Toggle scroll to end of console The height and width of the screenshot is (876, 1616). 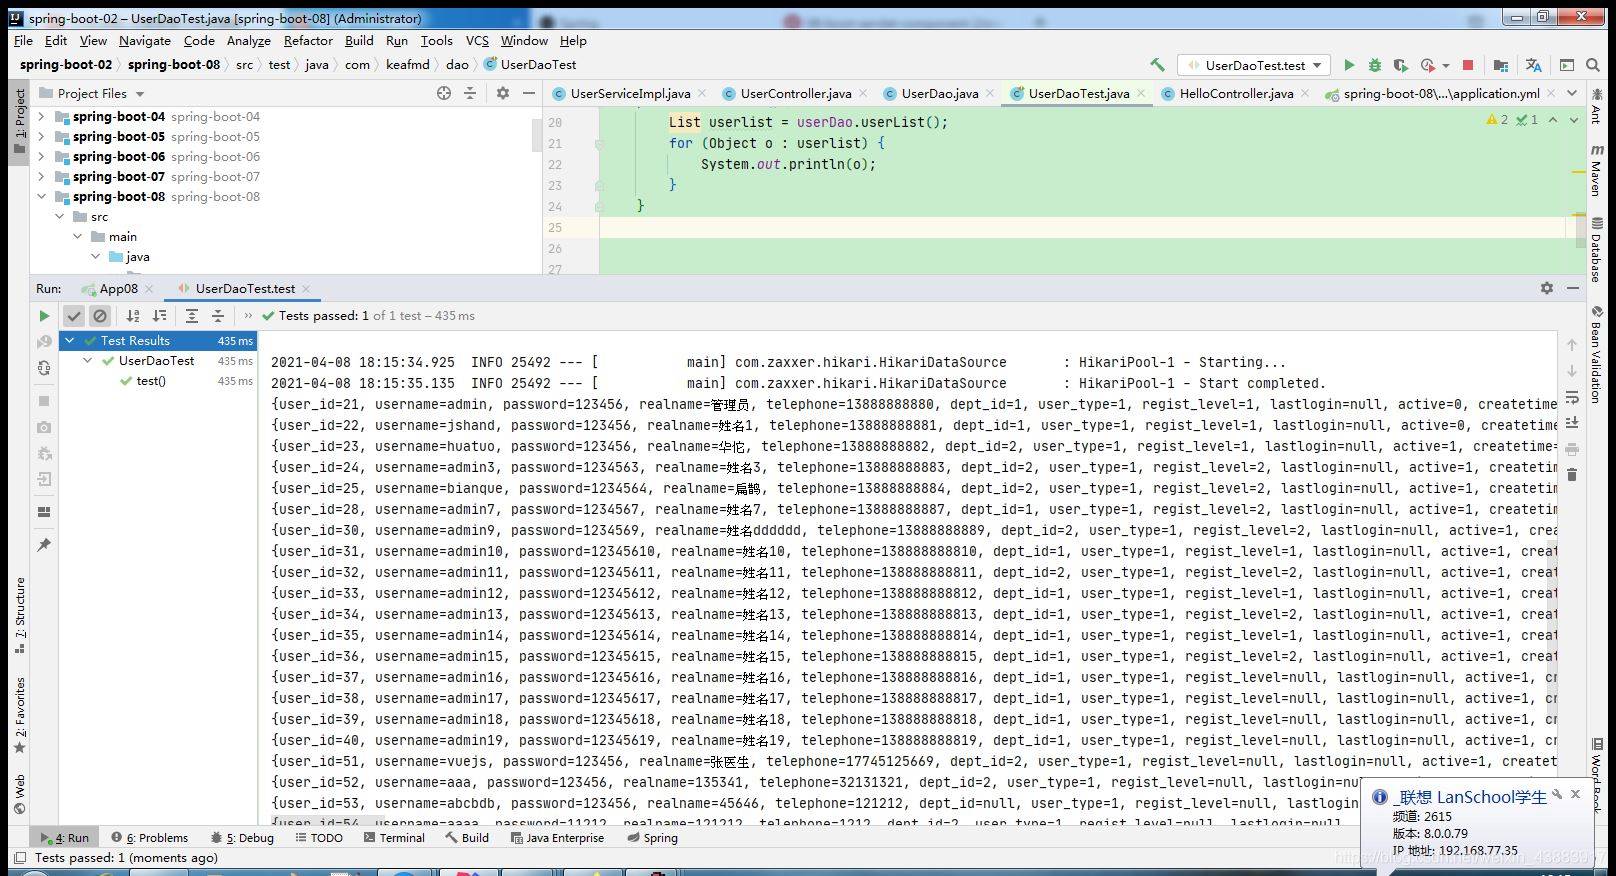point(1572,423)
